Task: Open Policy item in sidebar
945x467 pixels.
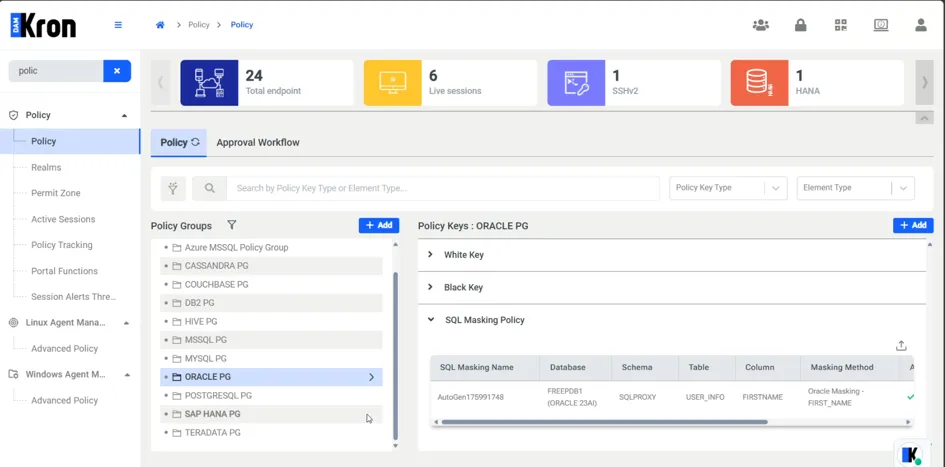Action: pyautogui.click(x=70, y=141)
